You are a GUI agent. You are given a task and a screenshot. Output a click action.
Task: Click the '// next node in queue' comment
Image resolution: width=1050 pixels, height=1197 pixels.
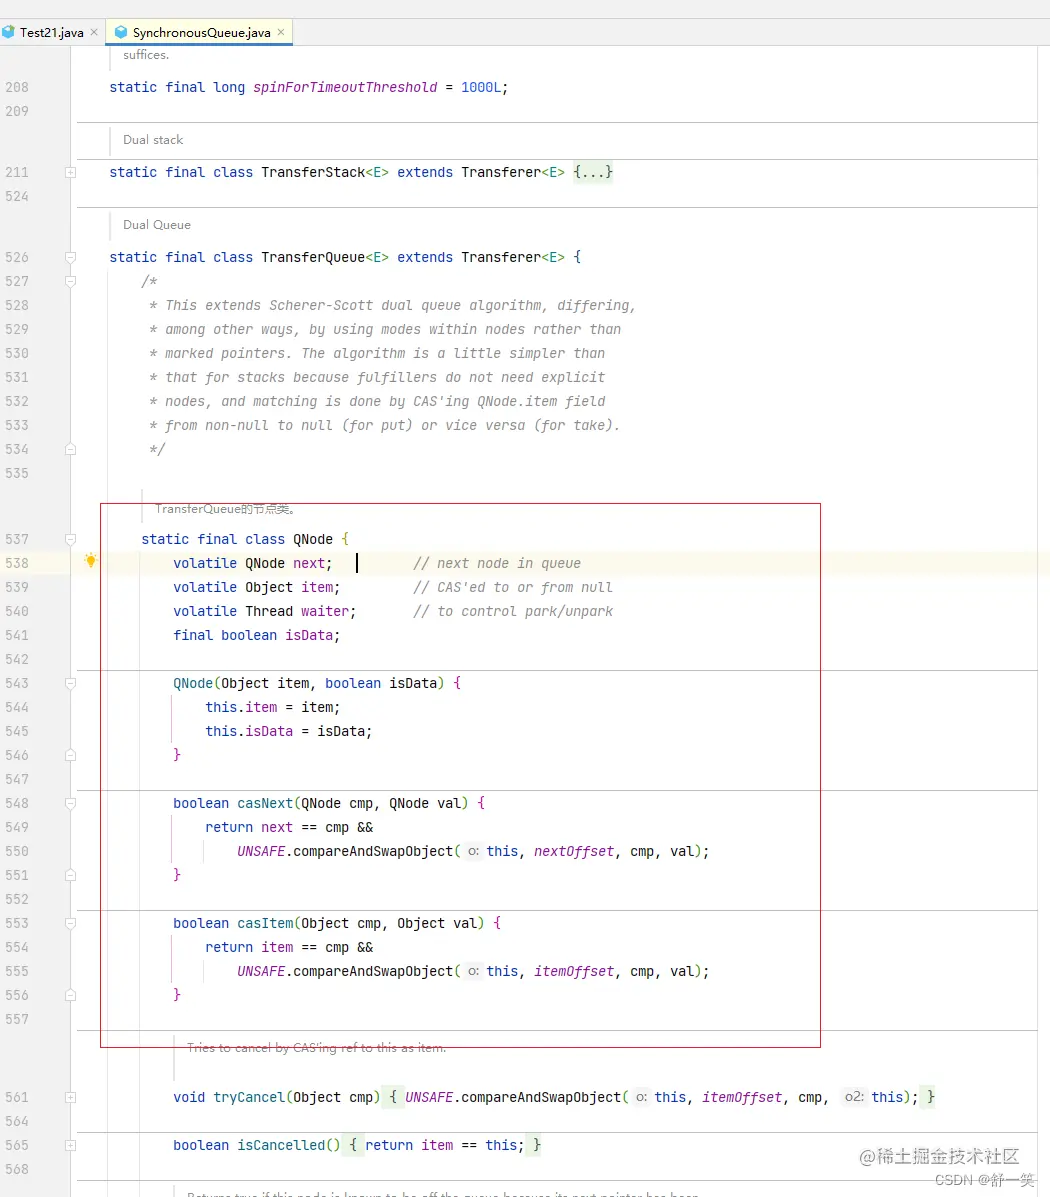[x=497, y=563]
